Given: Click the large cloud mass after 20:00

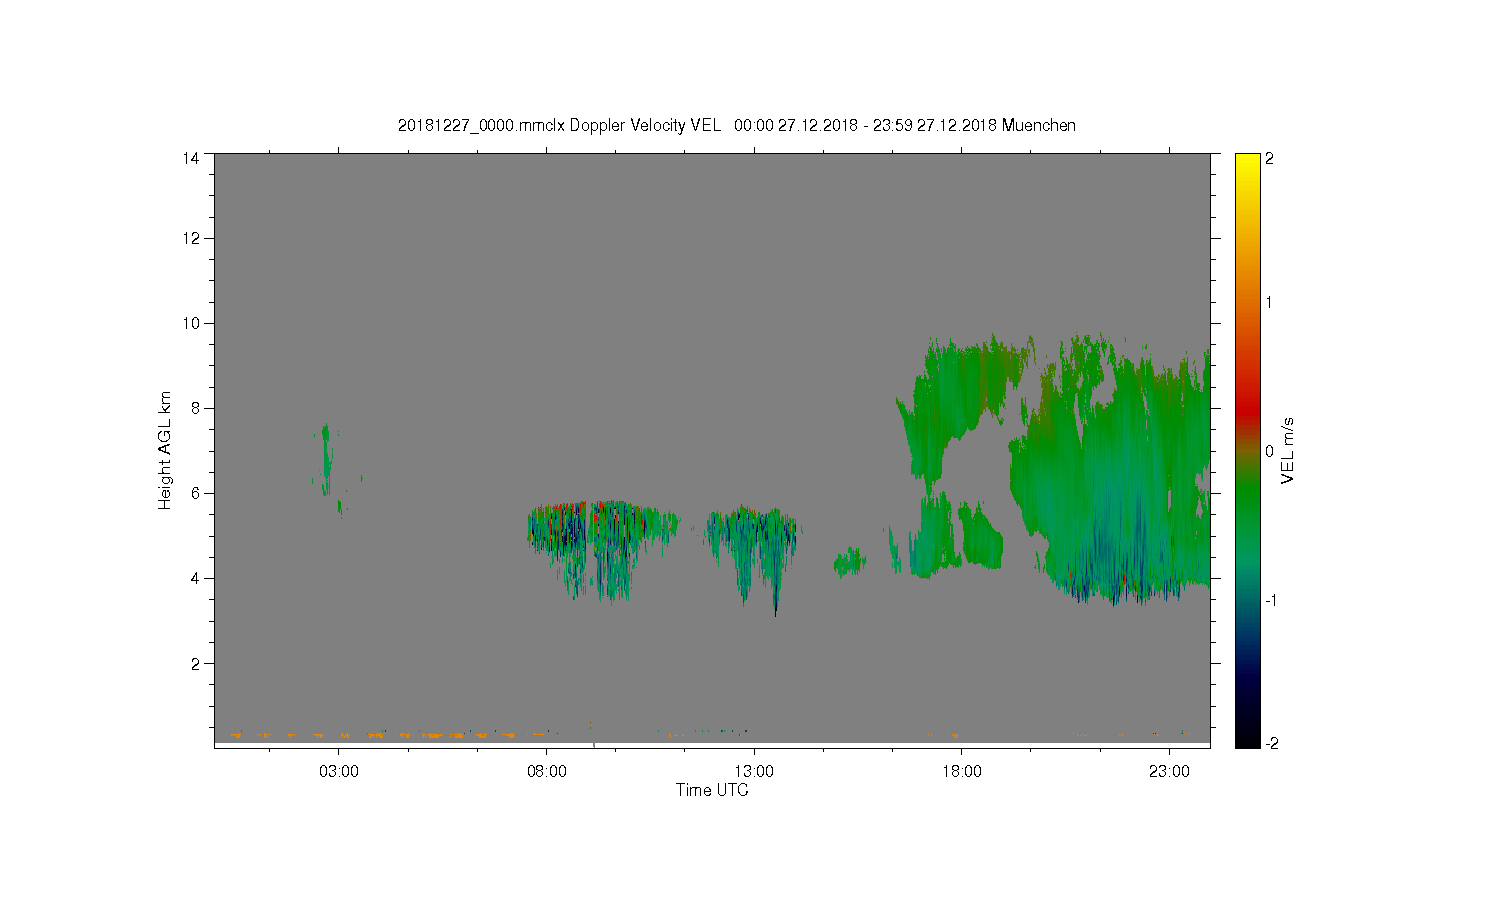Looking at the screenshot, I should [1110, 470].
